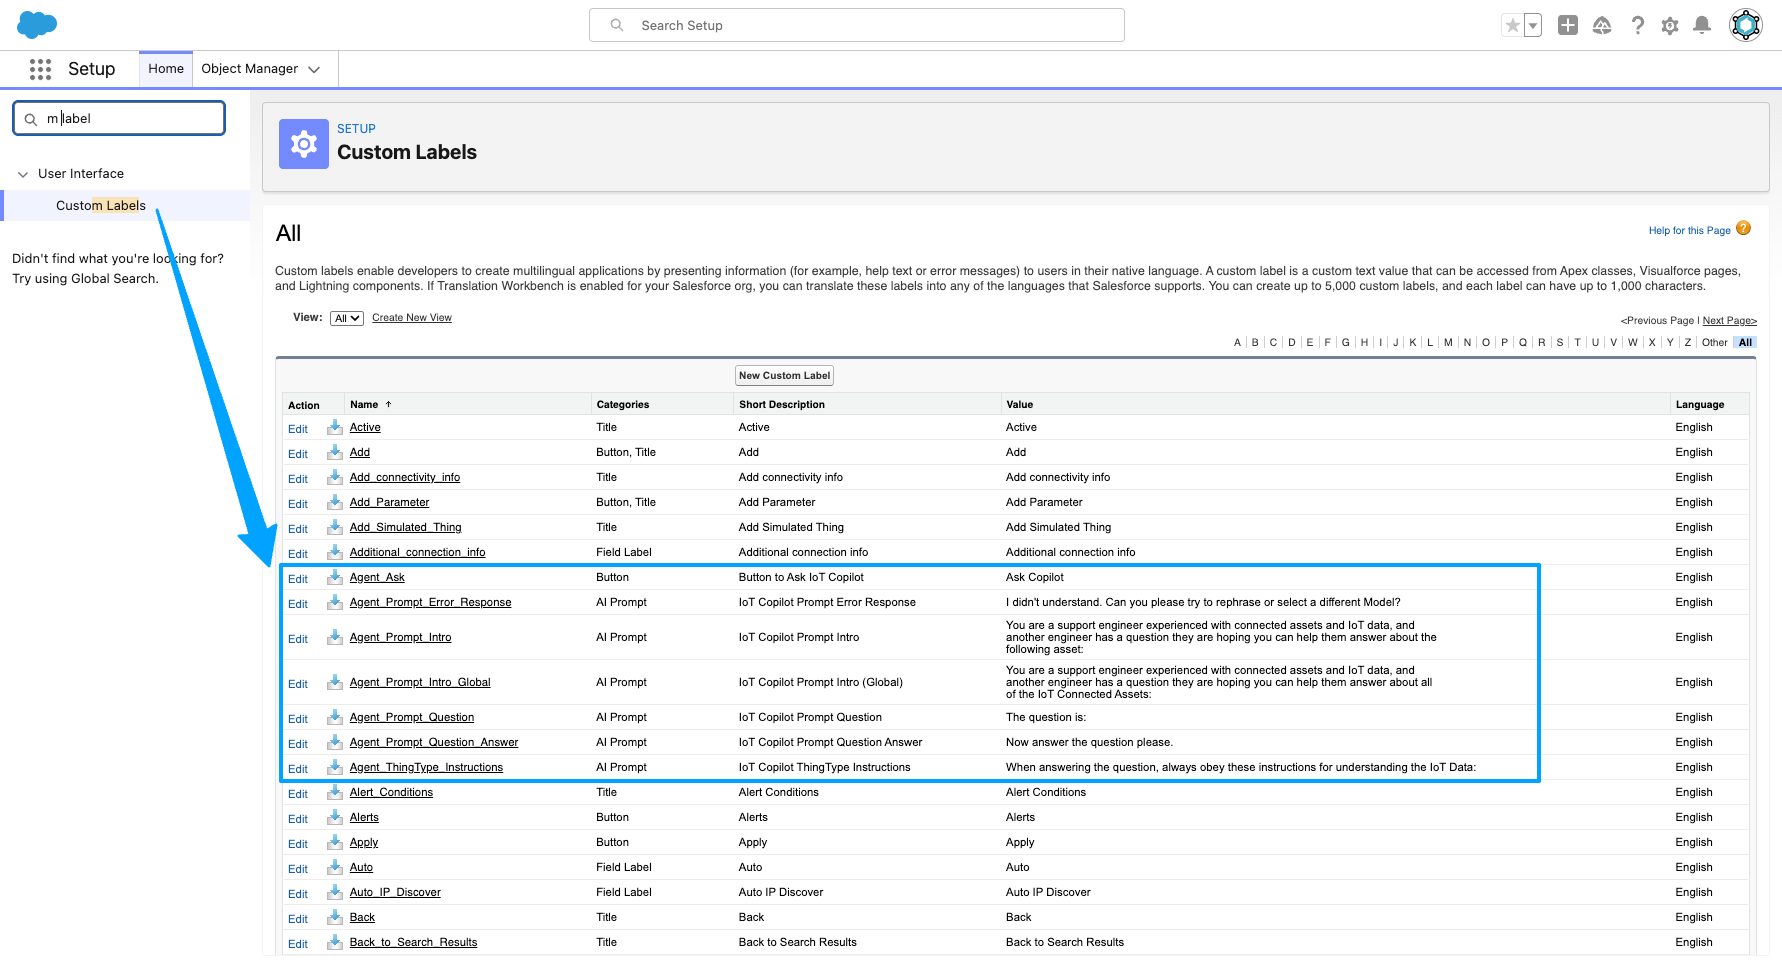1782x968 pixels.
Task: Sort by the Short Description column header
Action: [782, 404]
